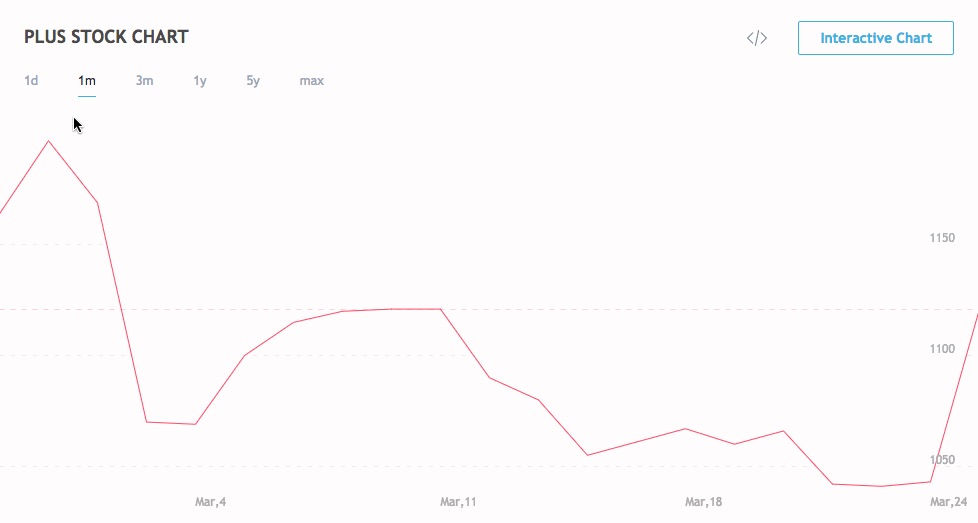Click the 1150 price axis label

(942, 238)
